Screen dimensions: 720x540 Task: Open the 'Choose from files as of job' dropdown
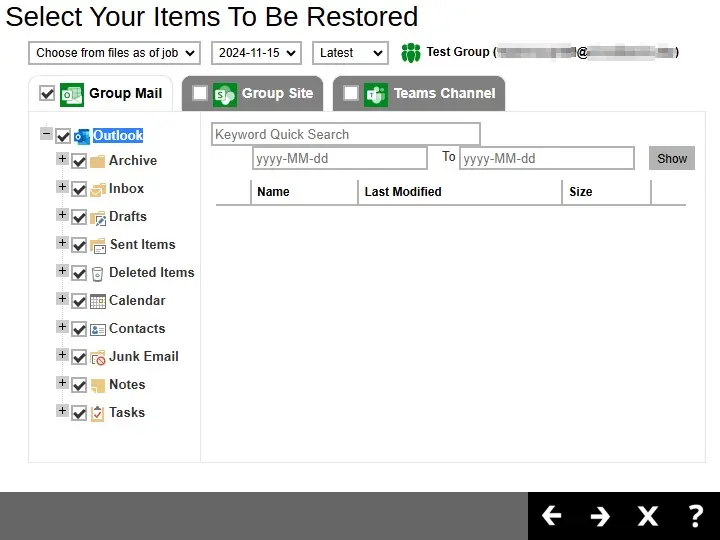pos(115,53)
